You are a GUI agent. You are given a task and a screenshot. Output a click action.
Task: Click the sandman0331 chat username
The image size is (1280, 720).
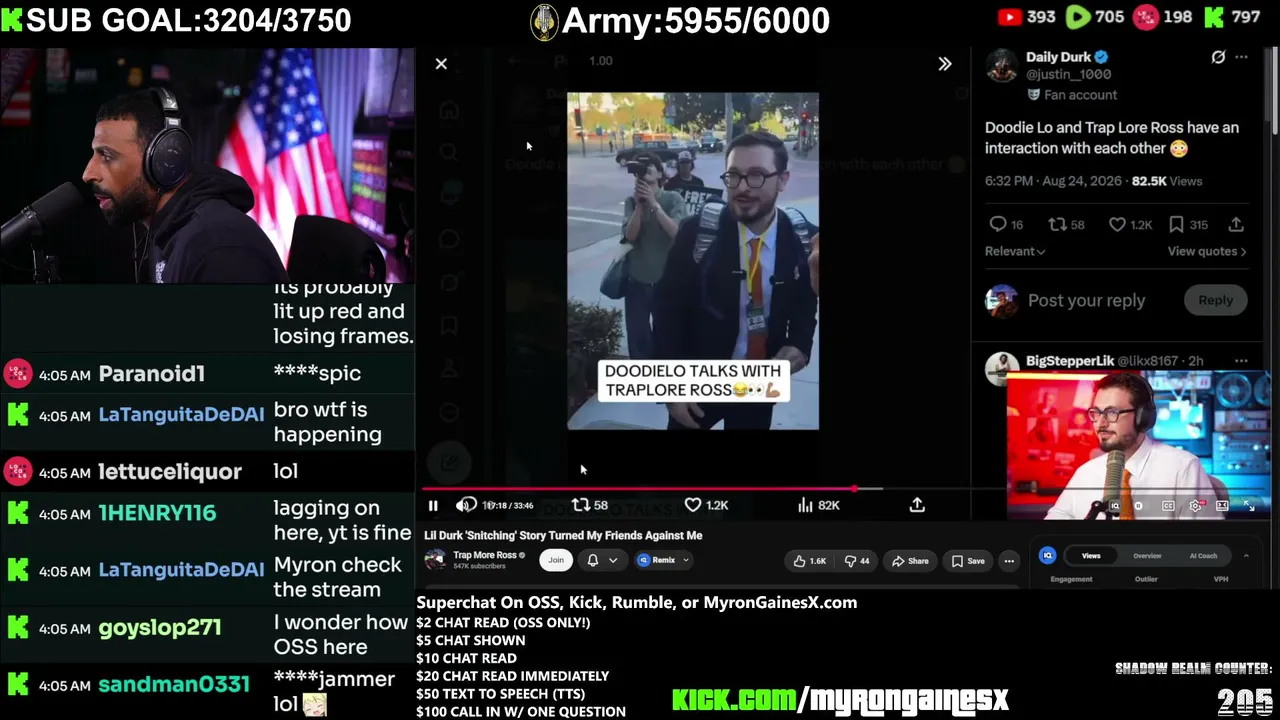(x=174, y=685)
